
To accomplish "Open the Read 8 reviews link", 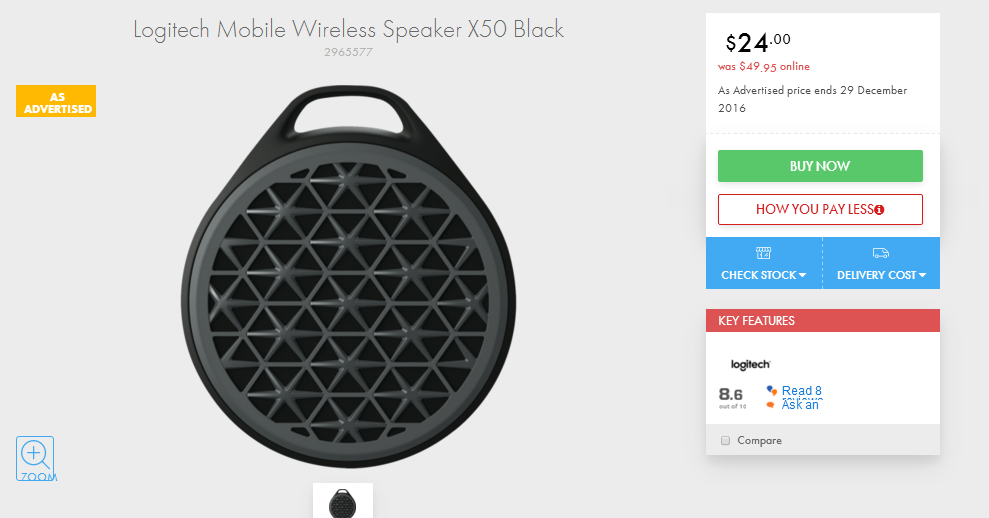I will (x=802, y=391).
